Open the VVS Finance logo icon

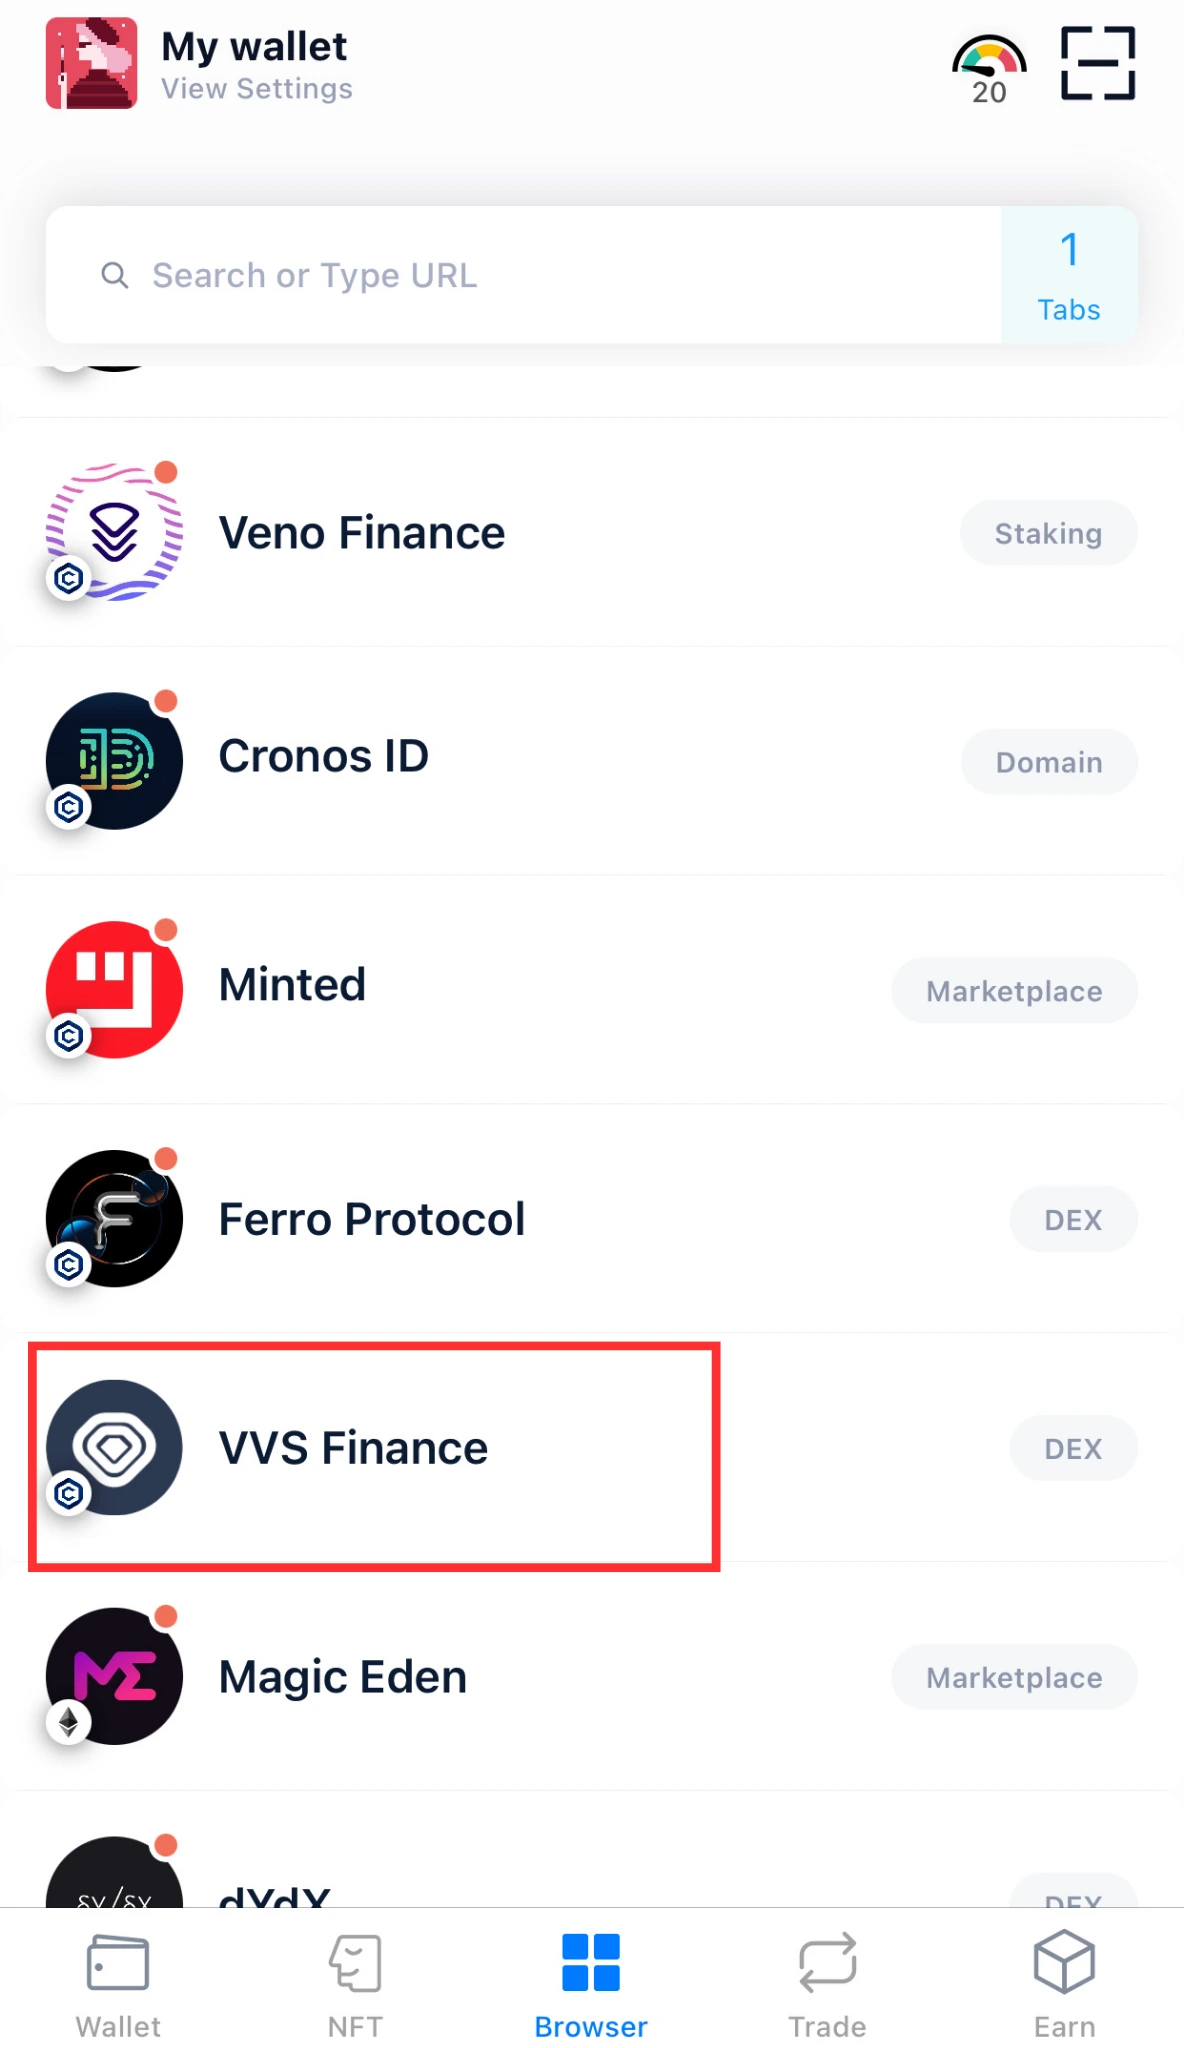[114, 1447]
